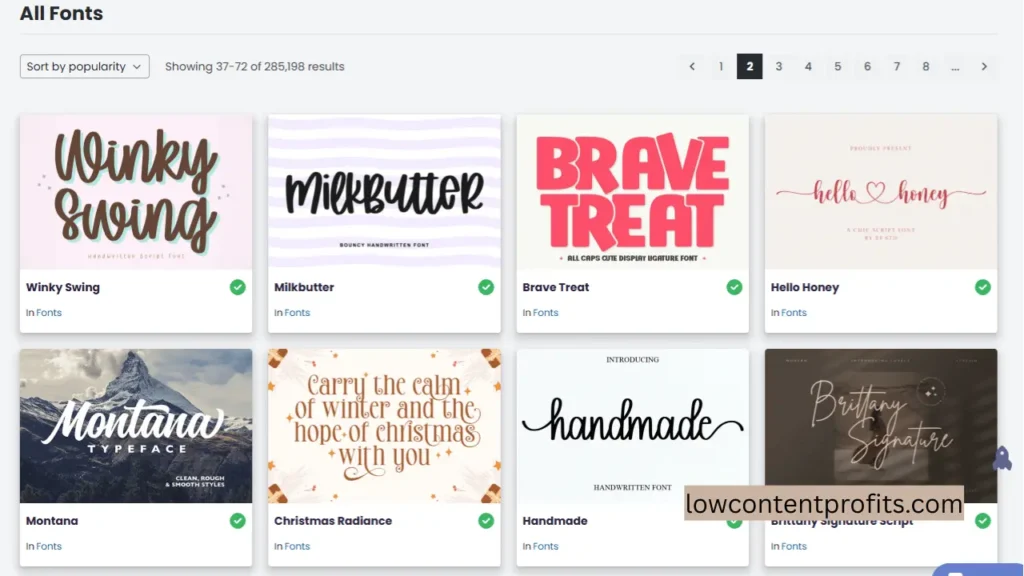Click the Christmas Radiance title

click(x=333, y=521)
